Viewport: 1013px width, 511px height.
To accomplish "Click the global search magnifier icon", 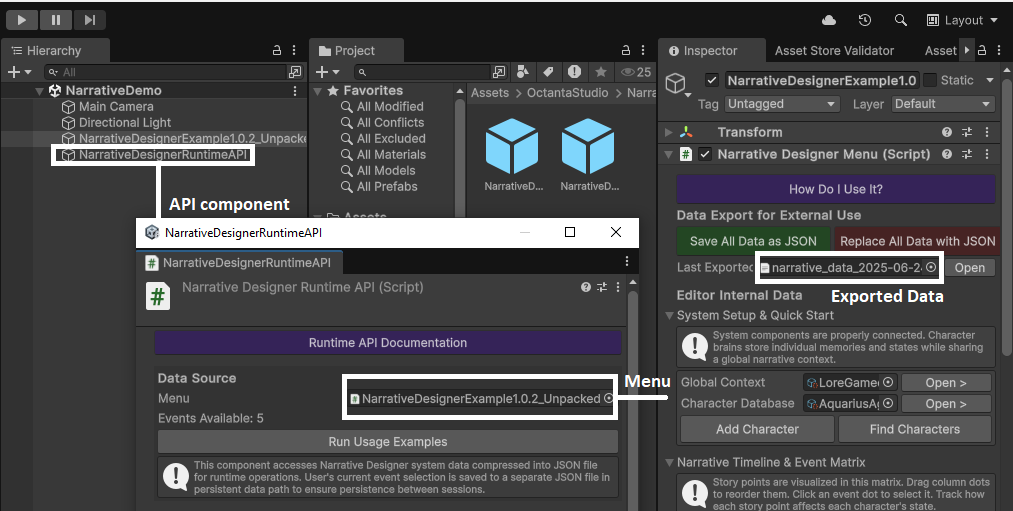I will coord(900,20).
